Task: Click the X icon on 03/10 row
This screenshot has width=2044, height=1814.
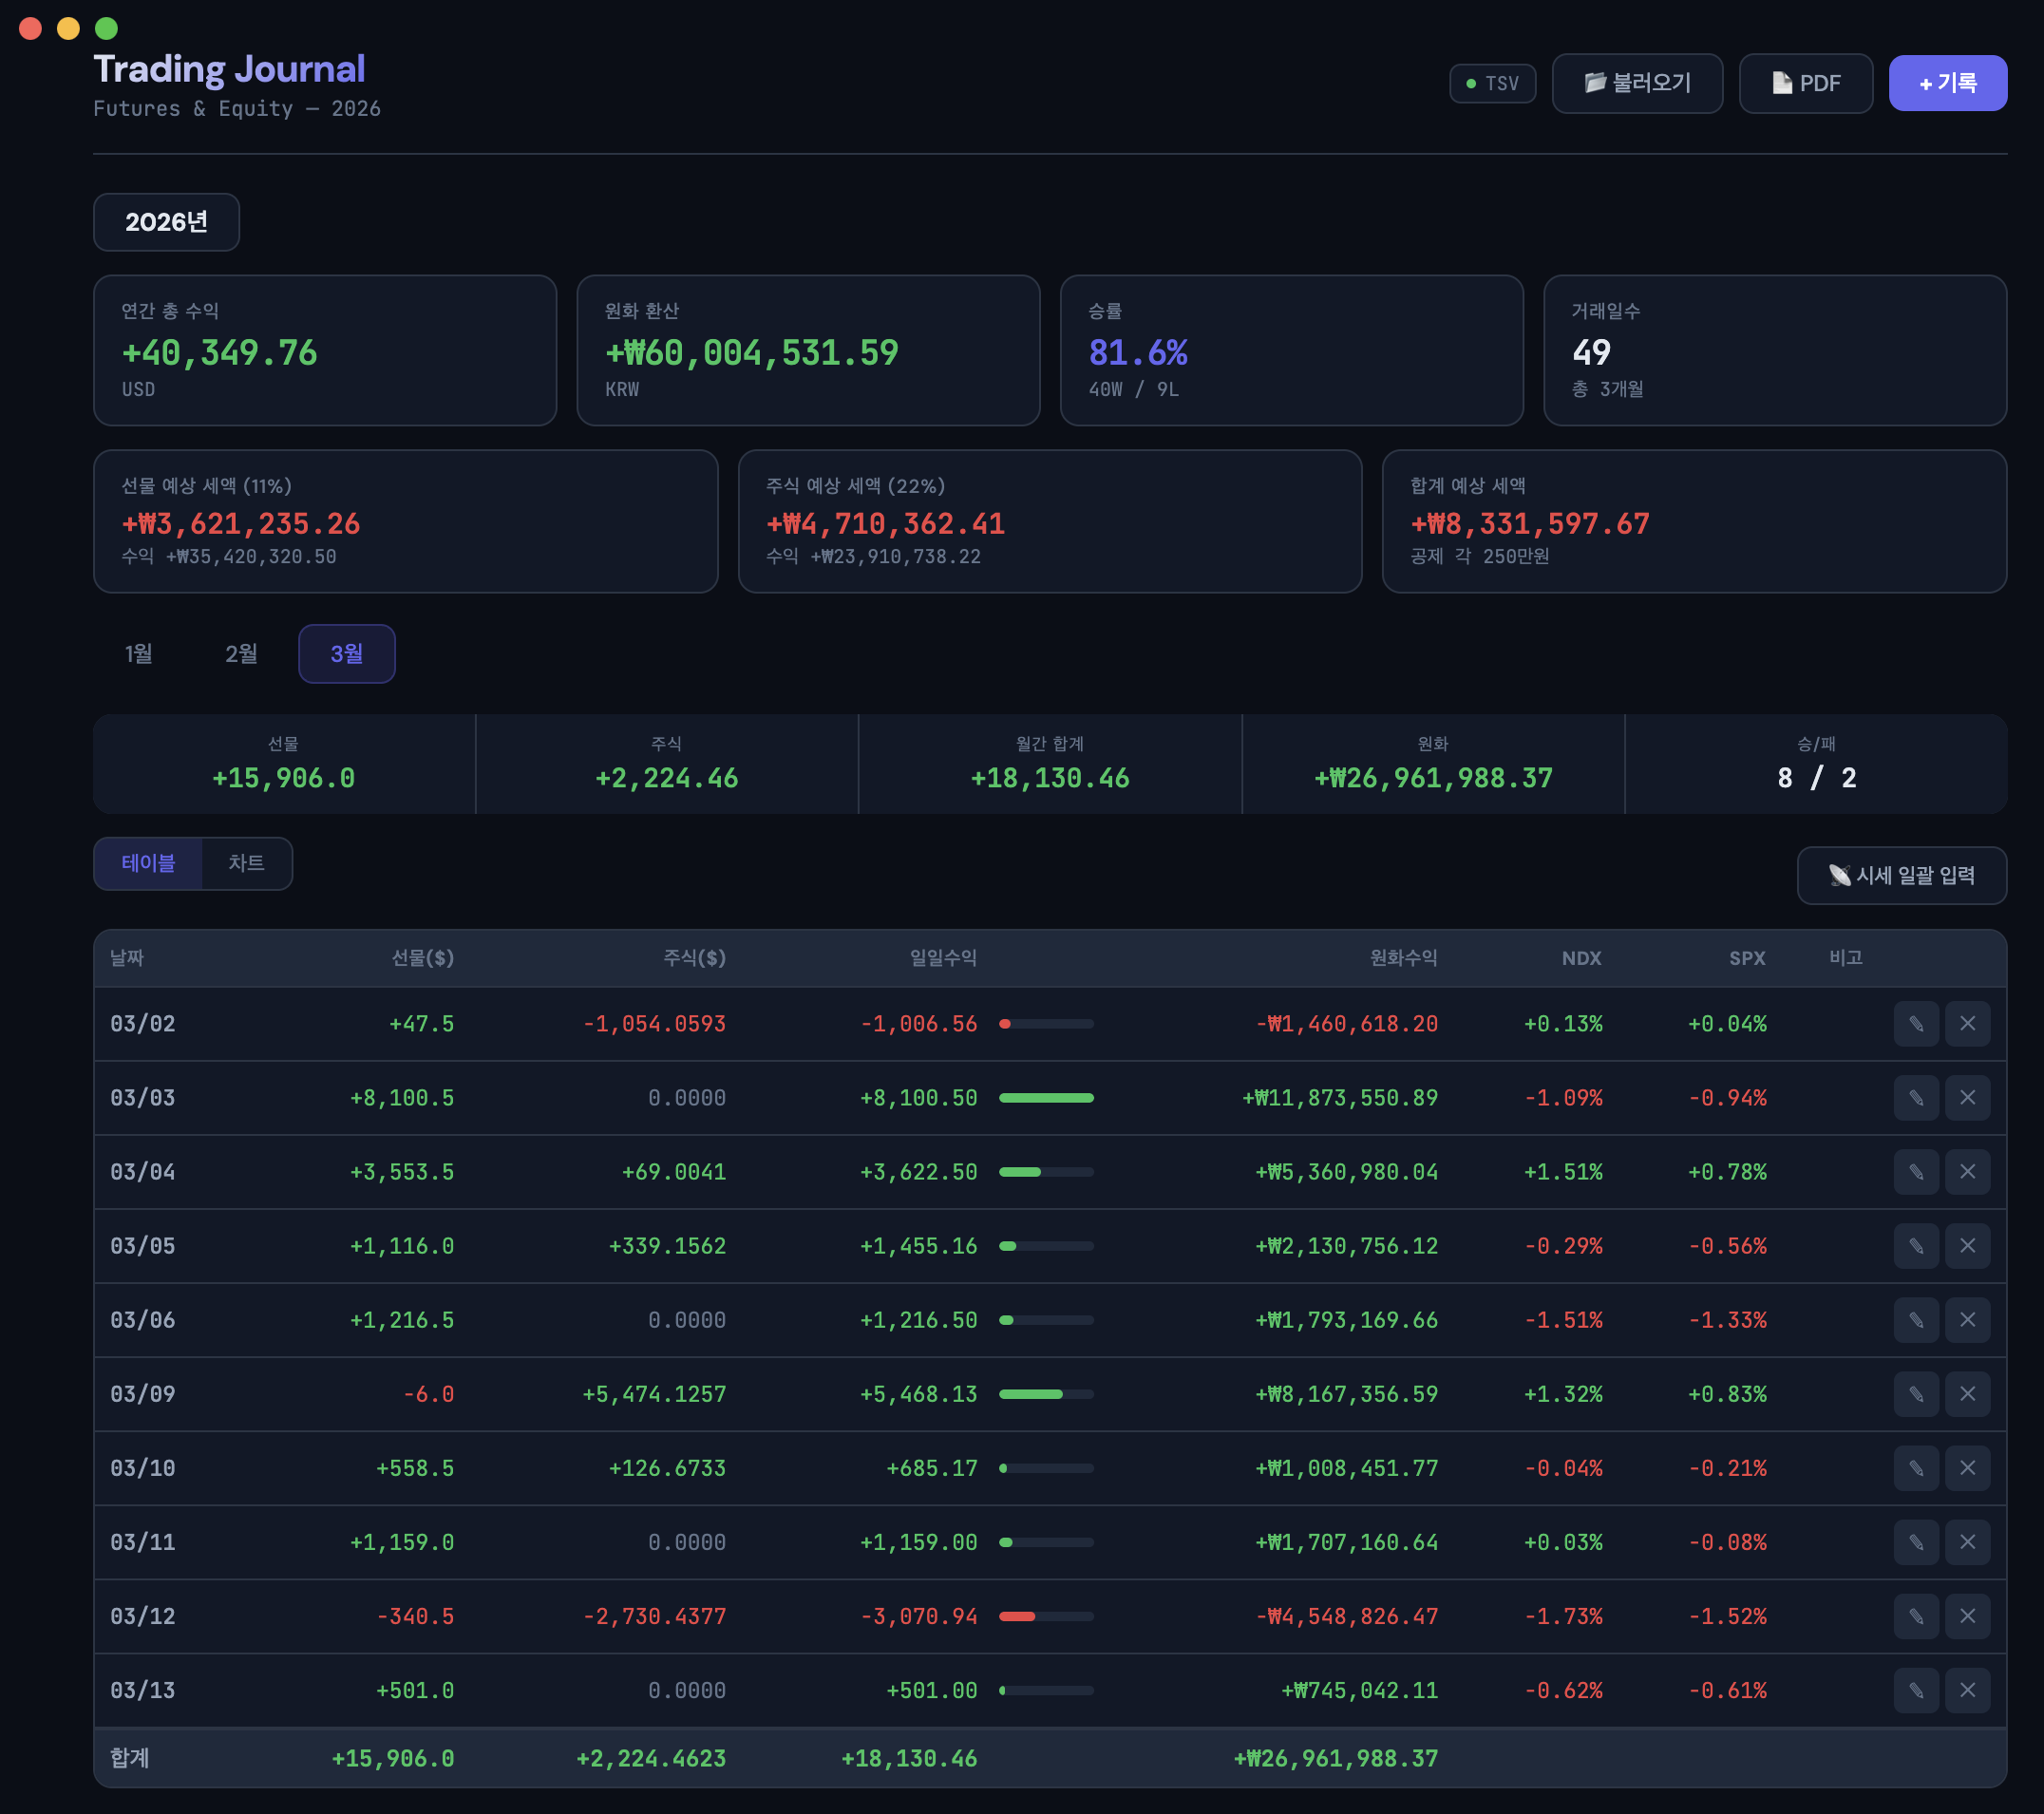Action: [x=1966, y=1467]
